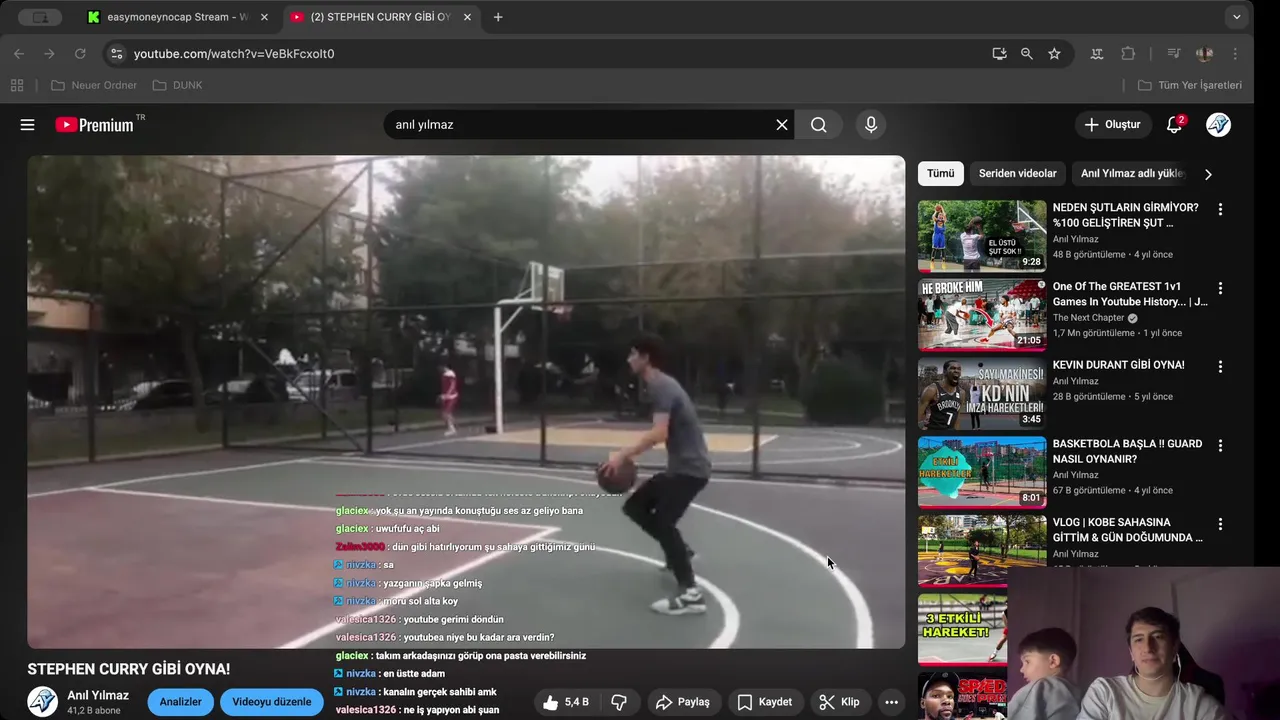Open the YouTube account avatar menu
The width and height of the screenshot is (1280, 720).
coord(1218,125)
